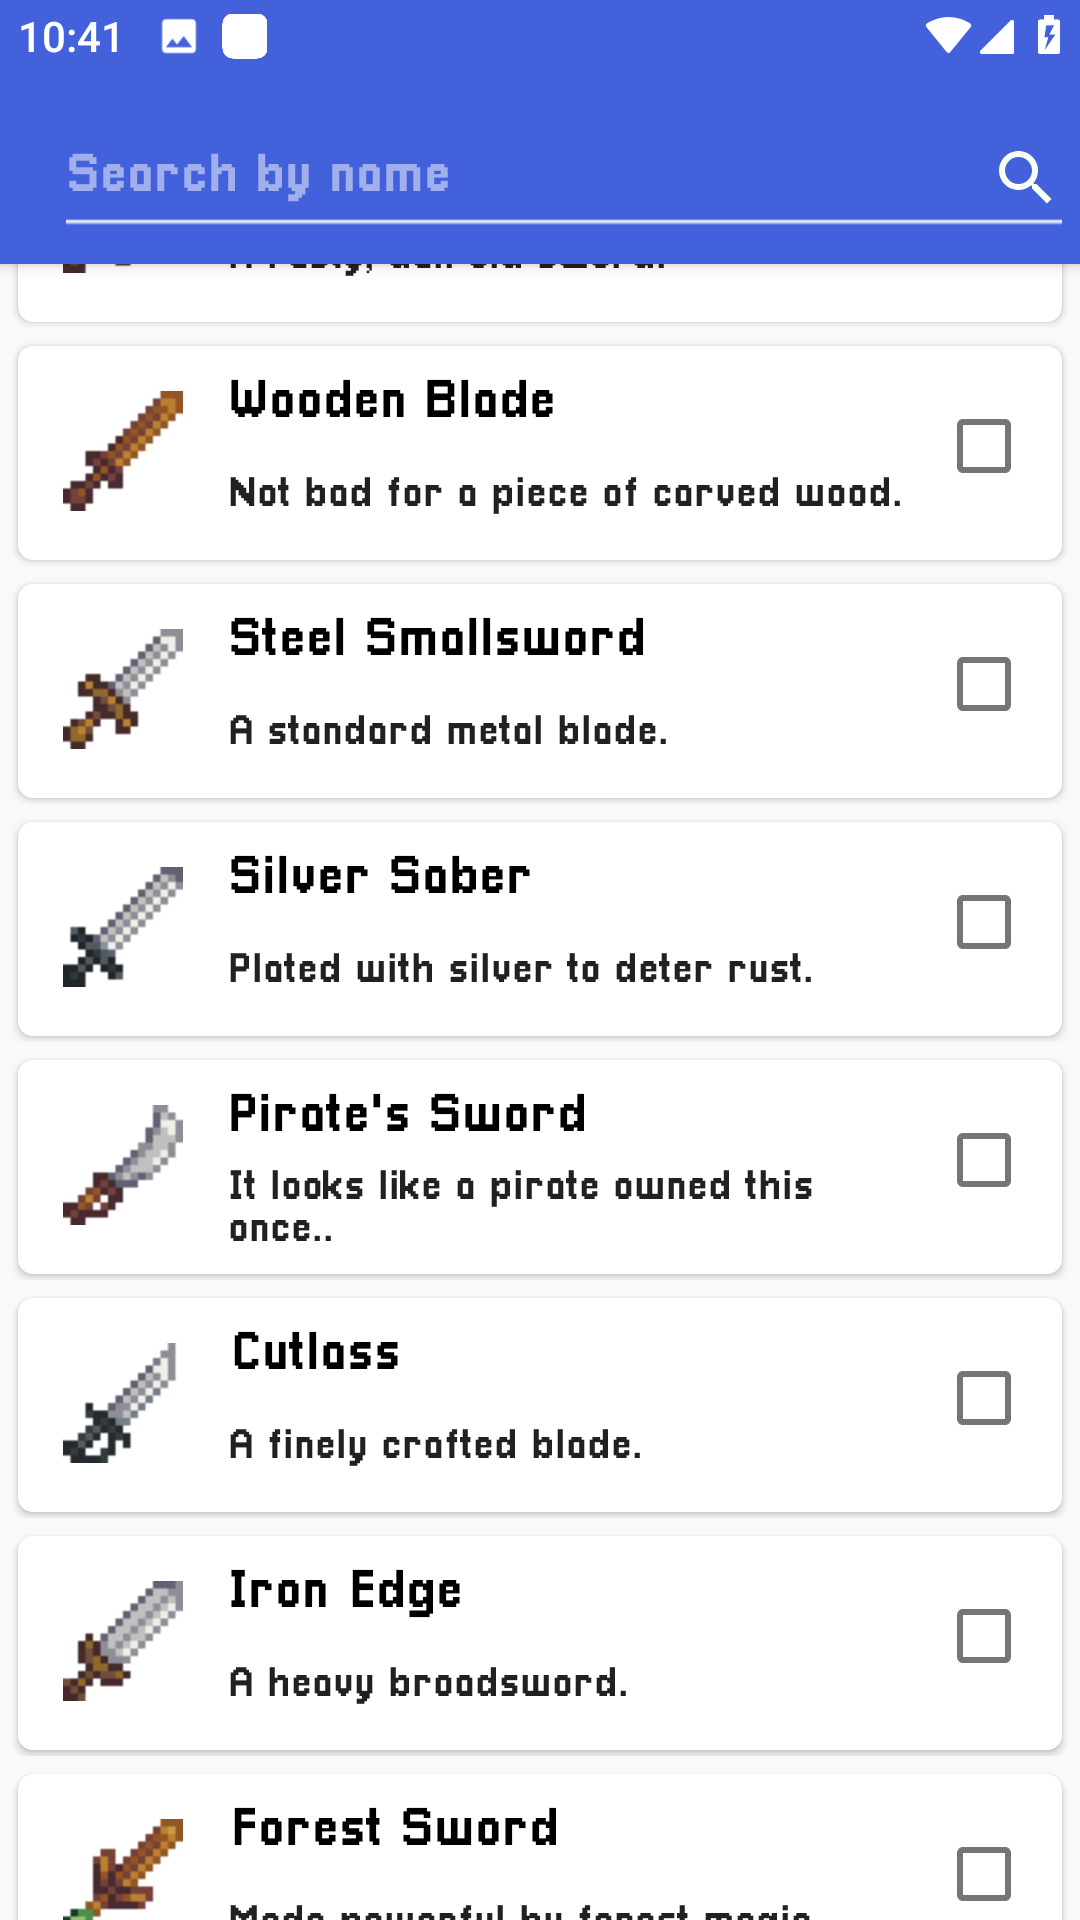Check the Wooden Blade checkbox
This screenshot has width=1080, height=1920.
(x=984, y=446)
